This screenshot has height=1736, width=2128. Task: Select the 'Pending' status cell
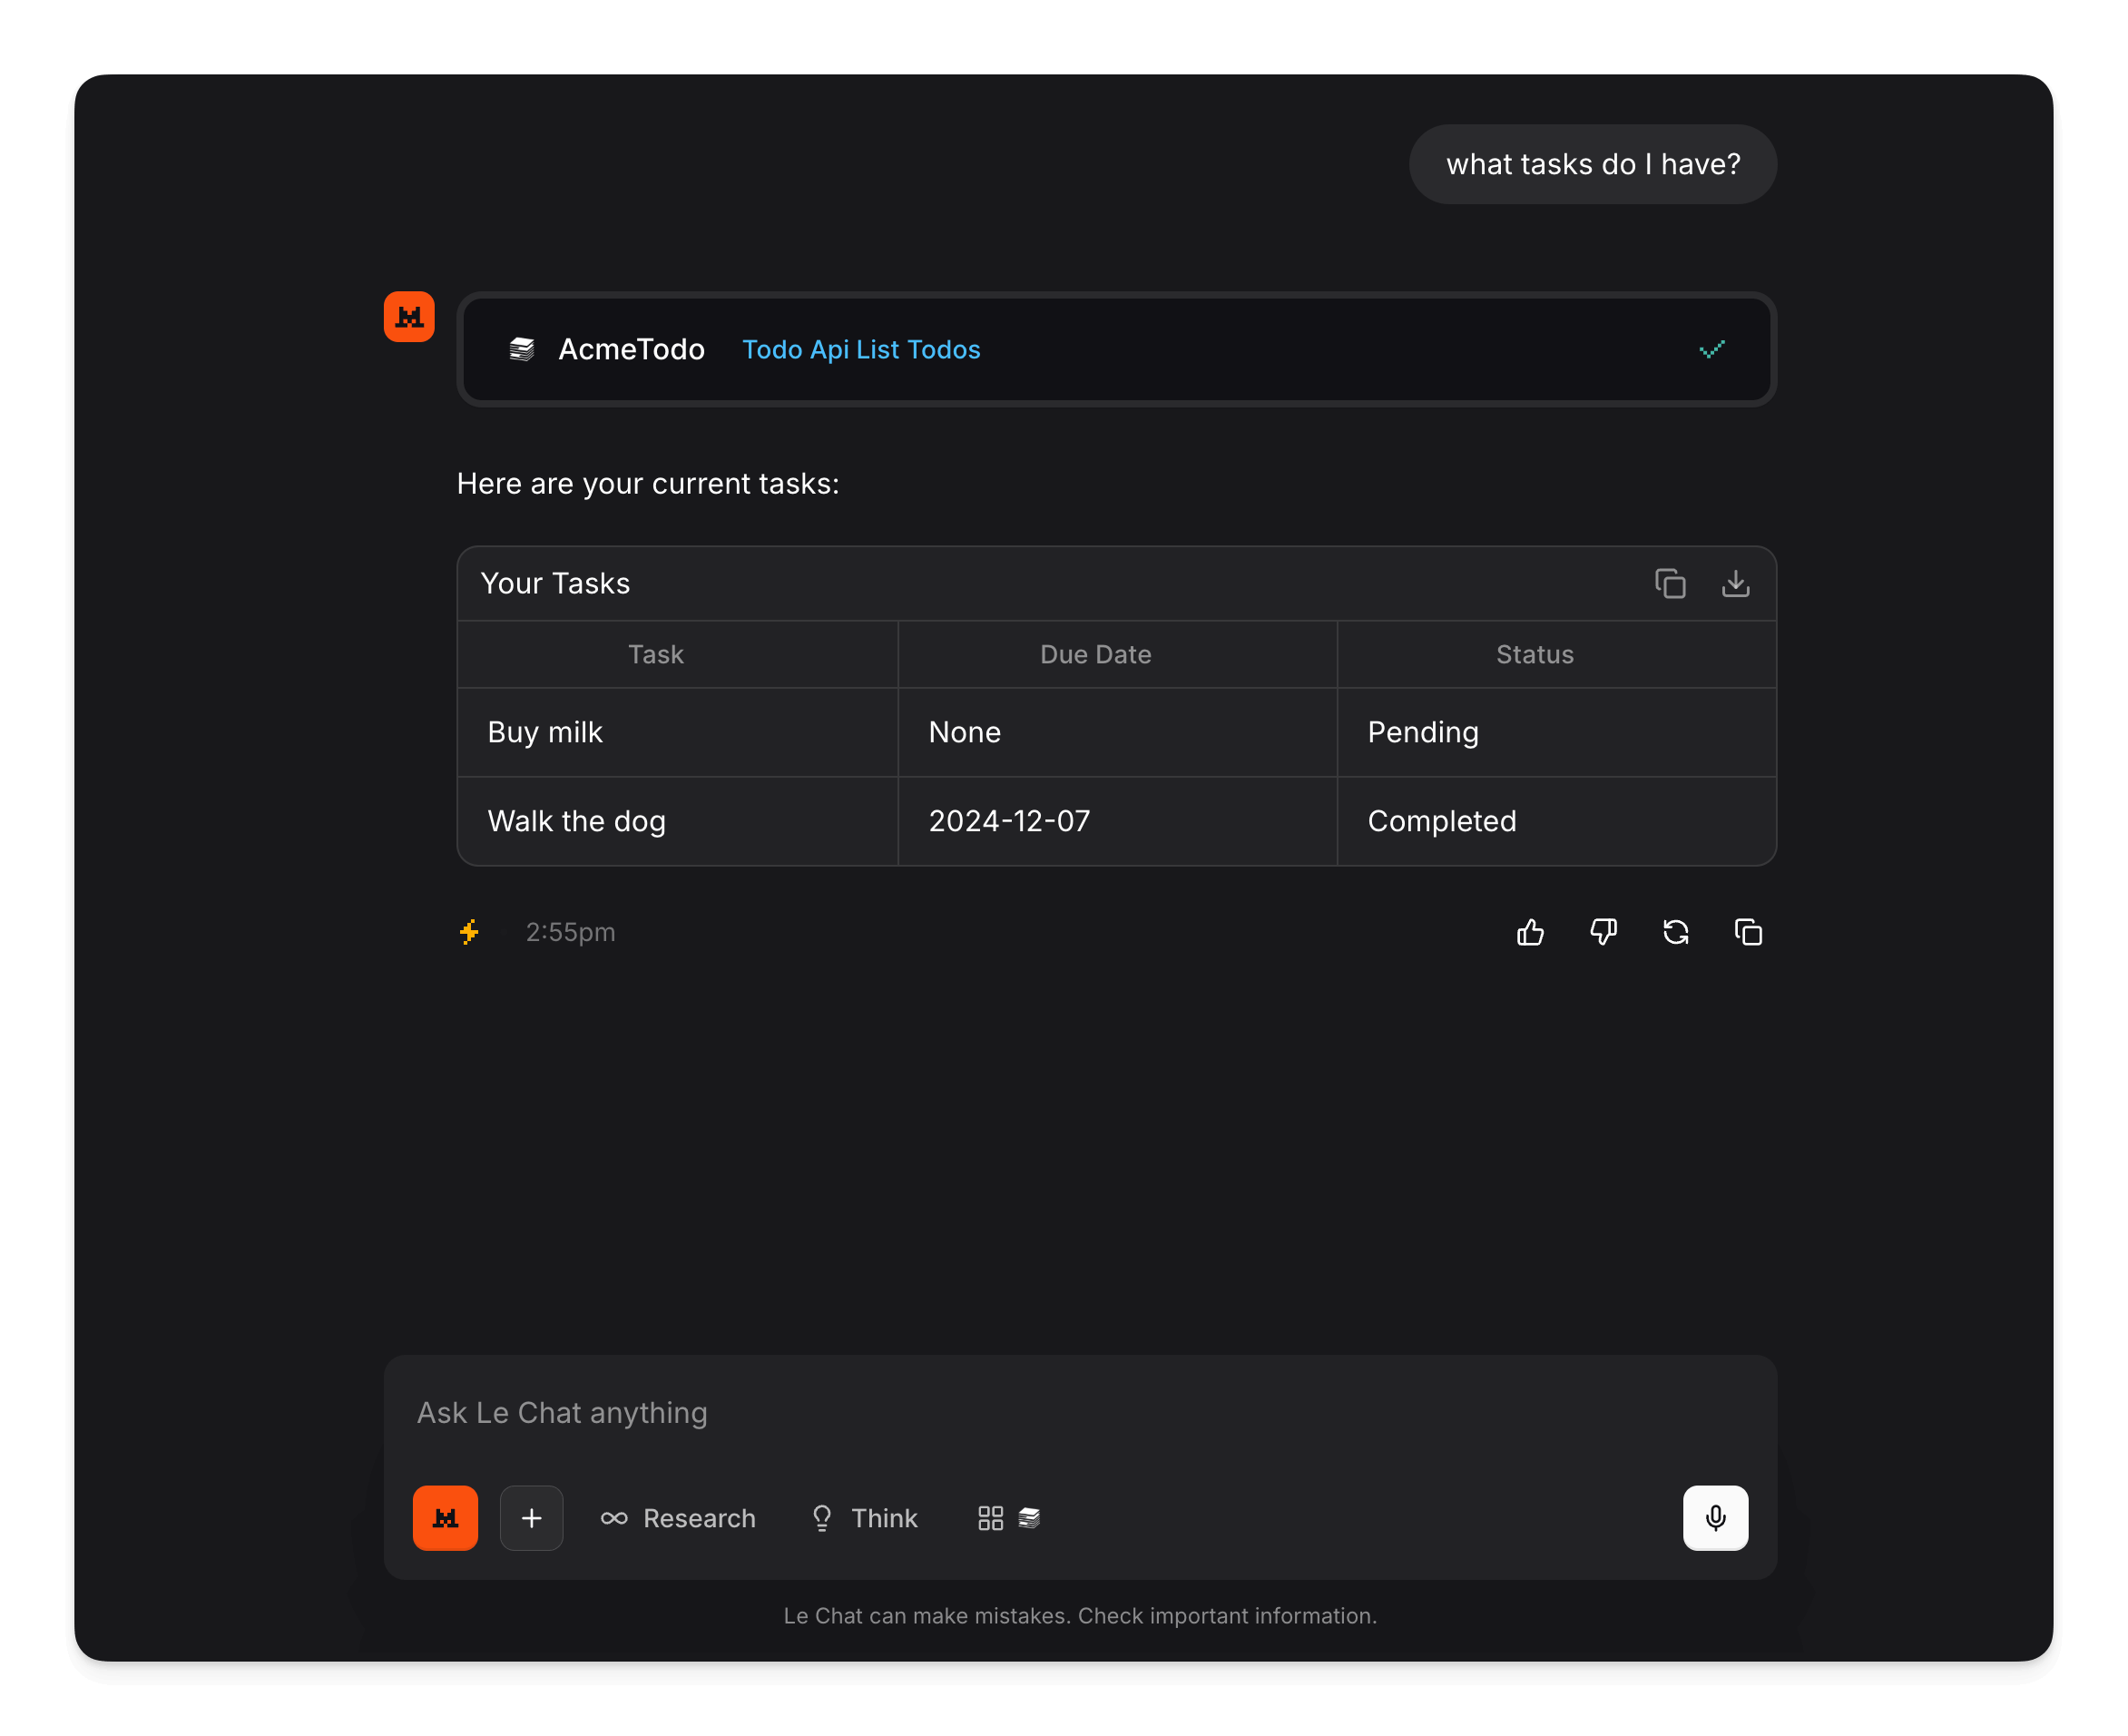[x=1557, y=732]
